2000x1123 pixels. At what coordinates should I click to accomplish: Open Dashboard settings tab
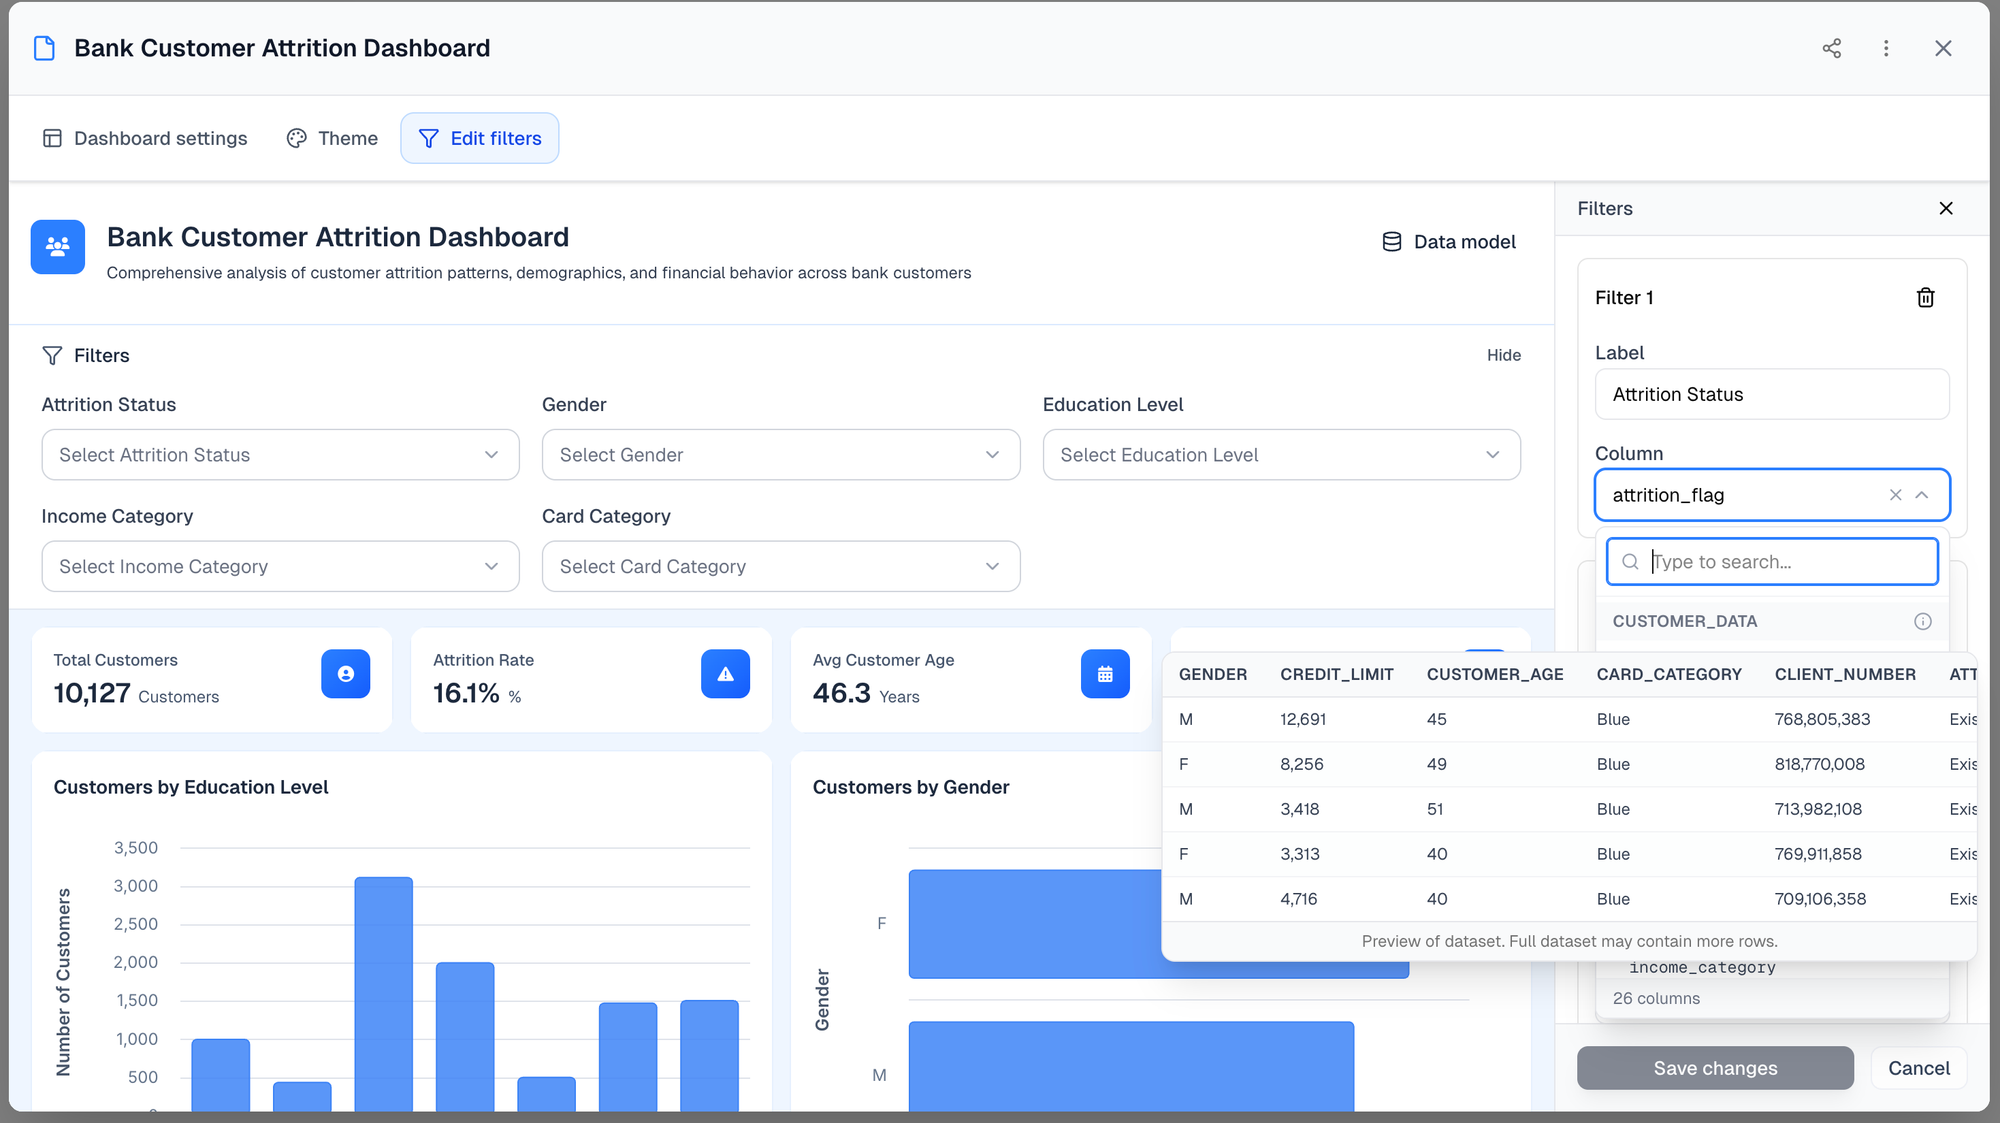tap(145, 138)
